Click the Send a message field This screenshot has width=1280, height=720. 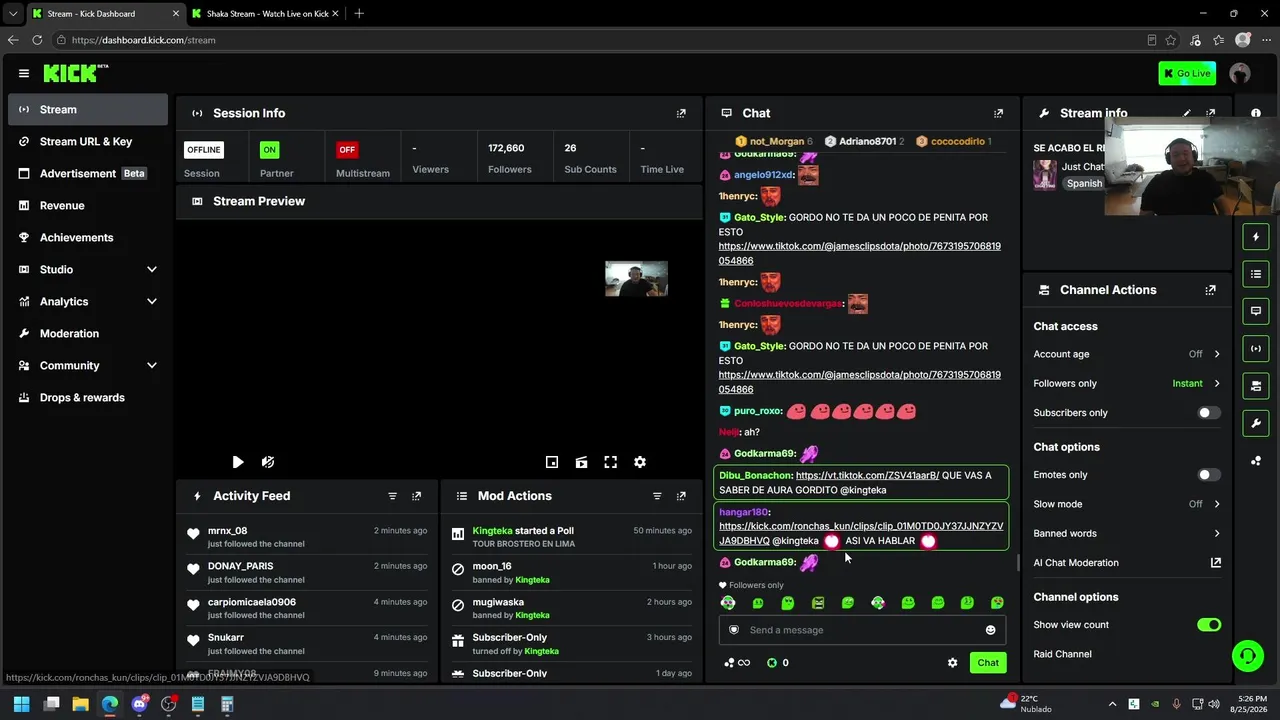pos(862,630)
